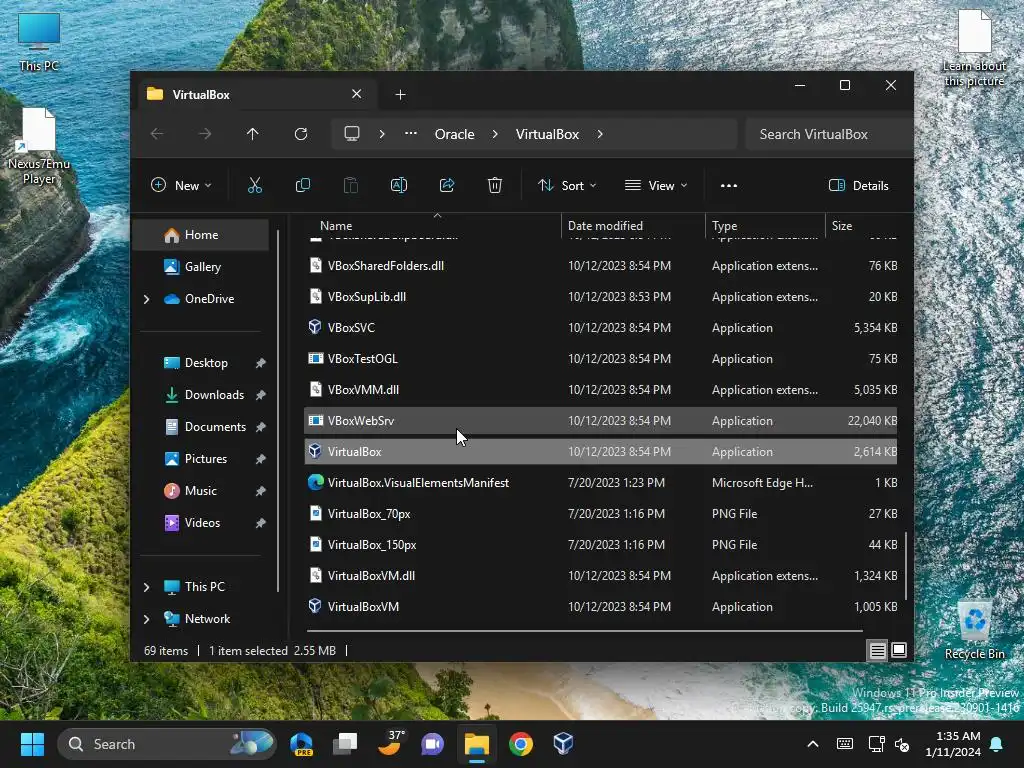1024x768 pixels.
Task: Open chevron after Oracle breadcrumb
Action: click(x=495, y=134)
